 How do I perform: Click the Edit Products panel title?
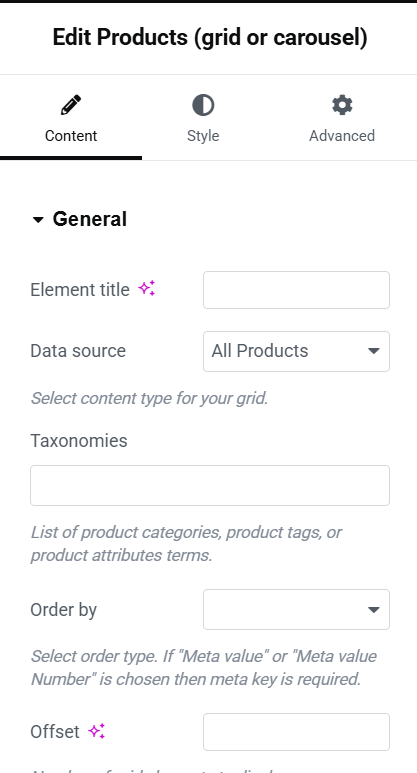[210, 38]
